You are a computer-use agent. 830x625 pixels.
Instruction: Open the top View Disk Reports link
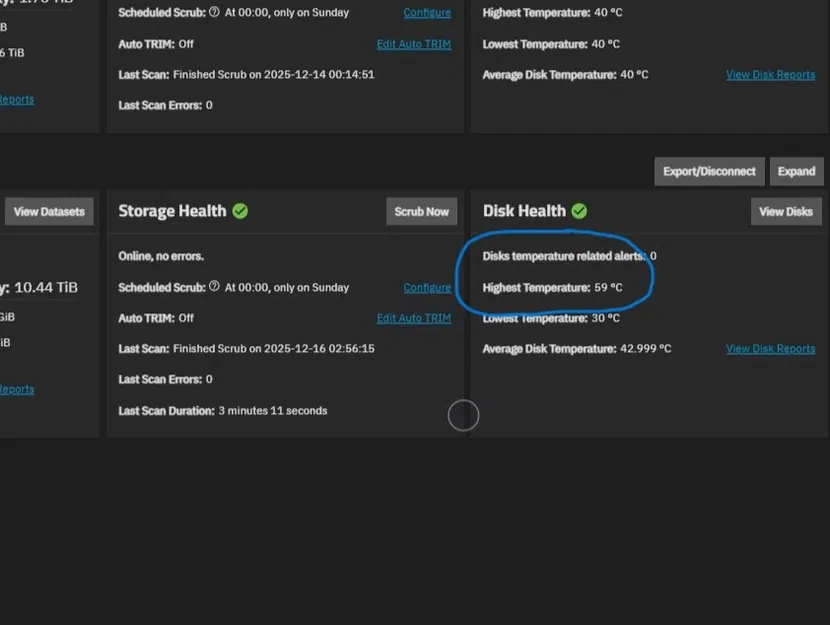coord(770,74)
